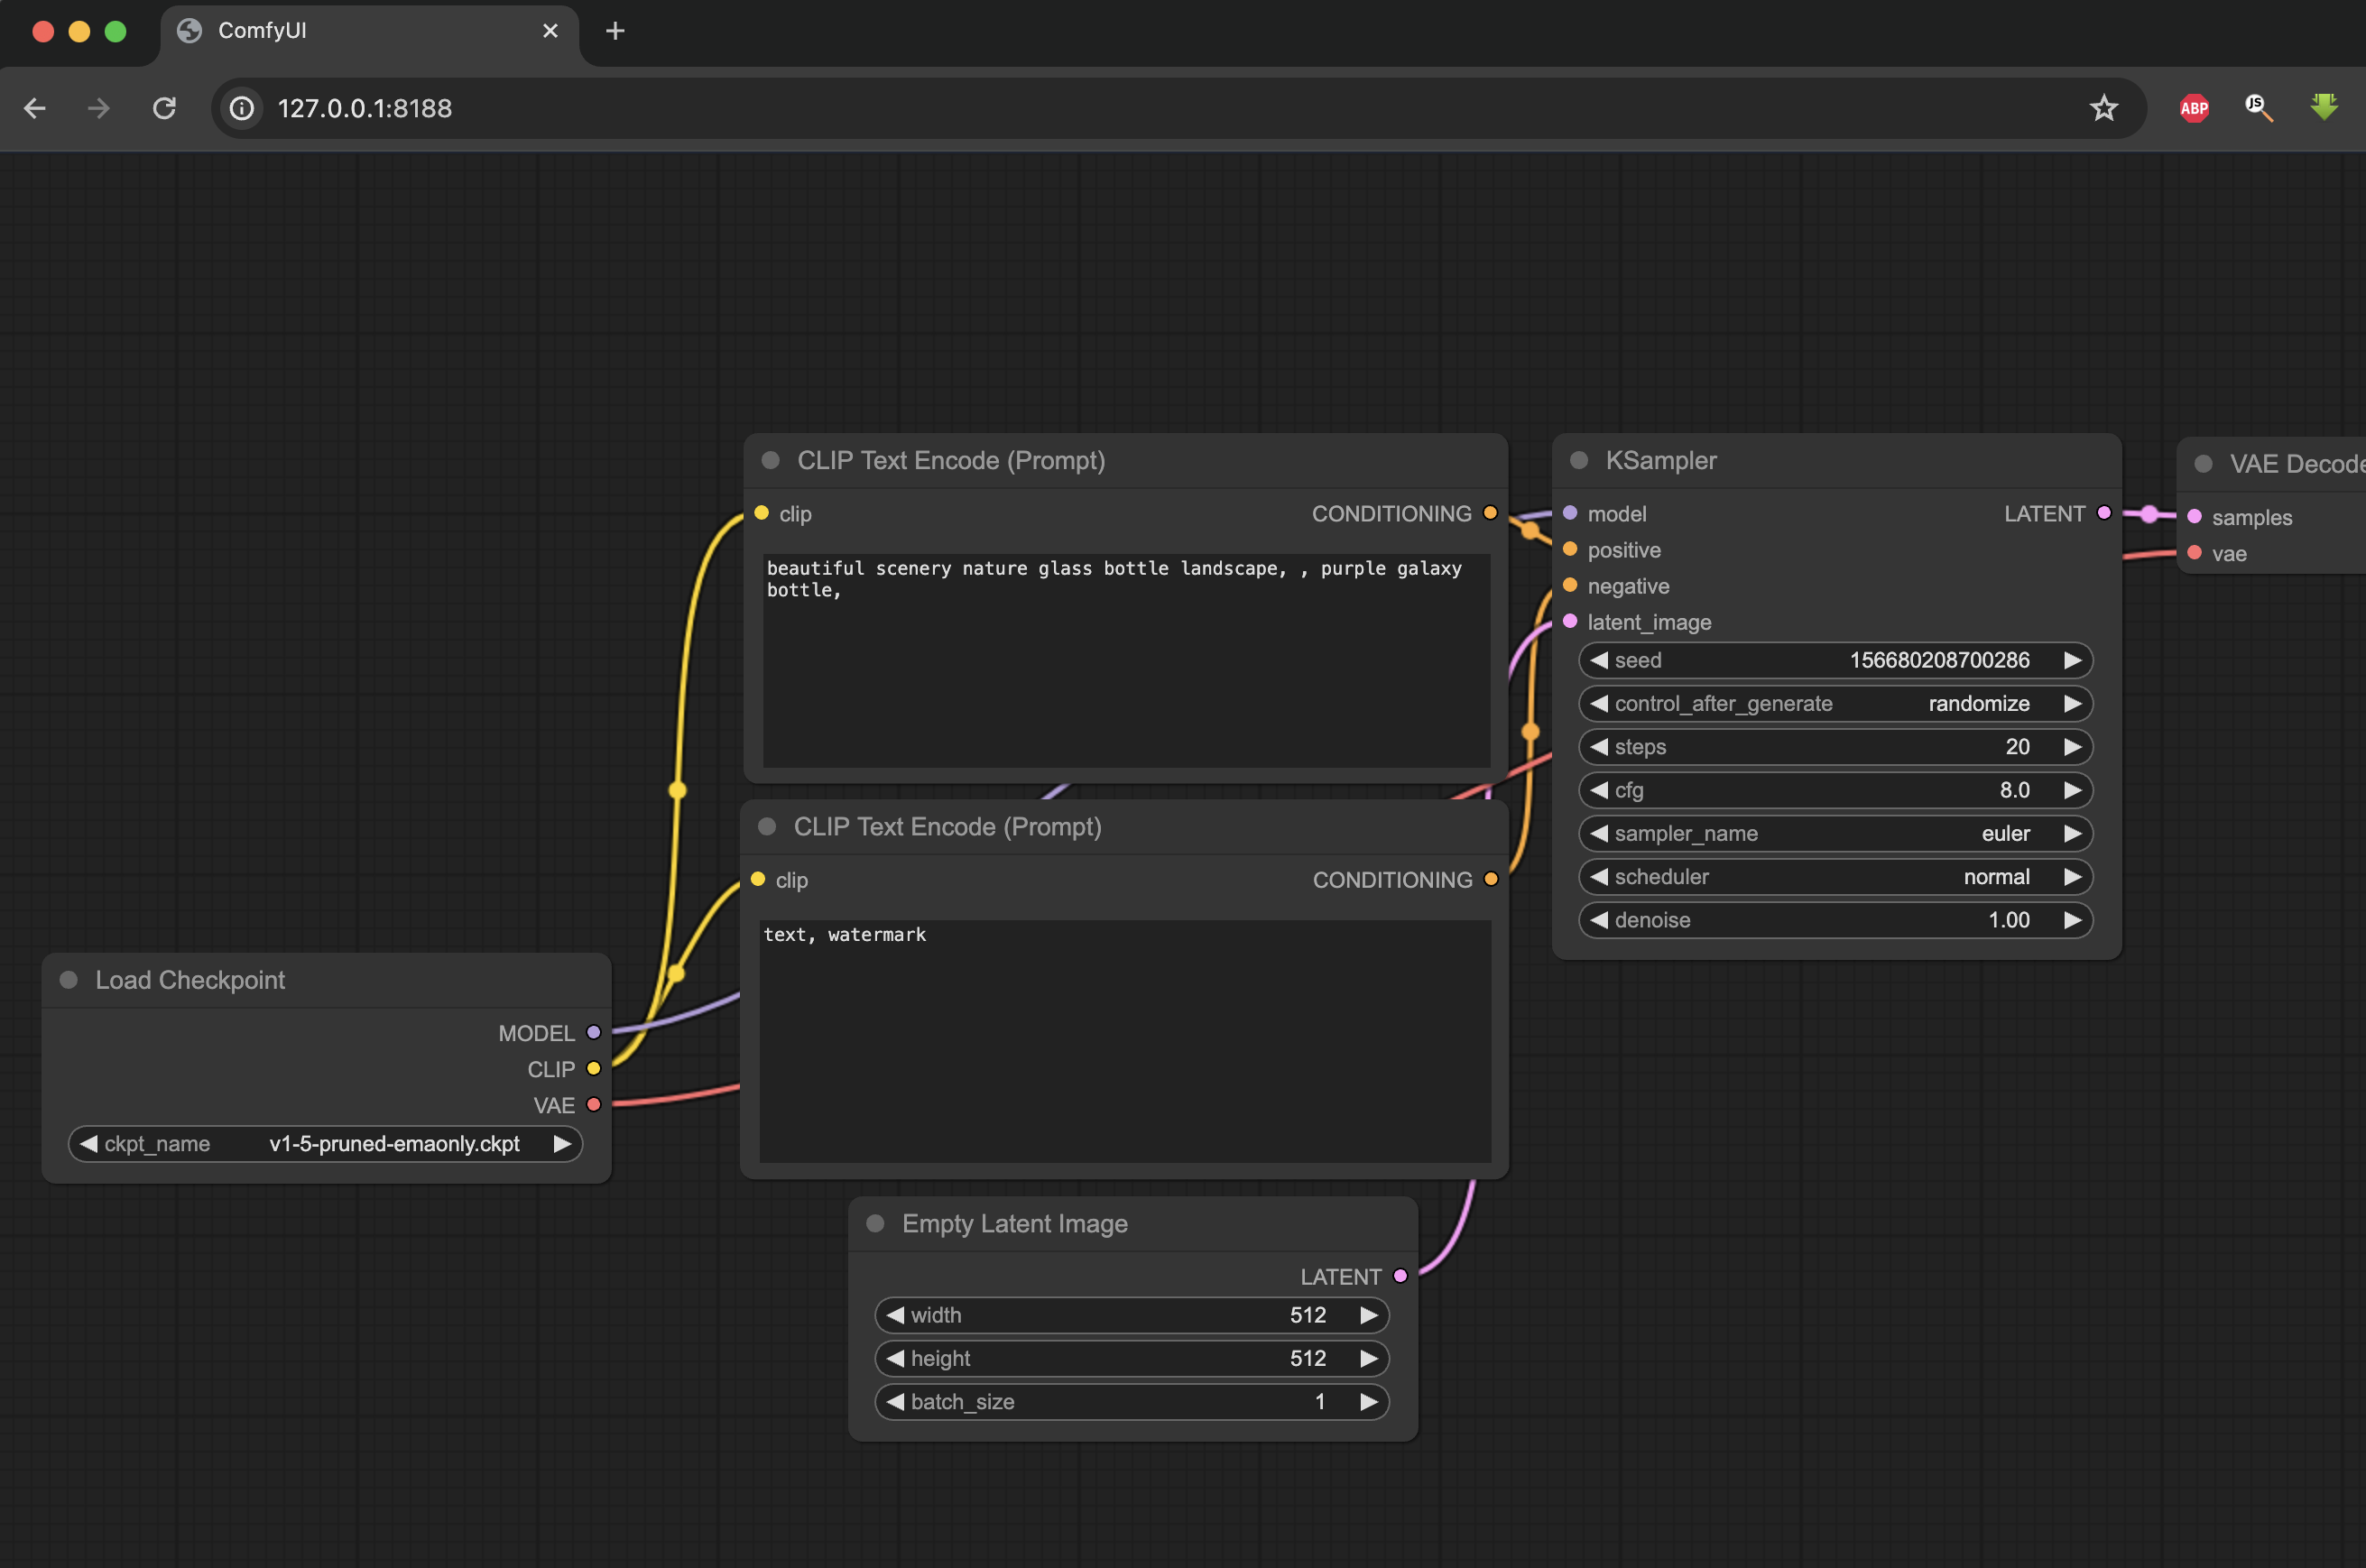
Task: Increase steps value with right arrow
Action: coord(2072,747)
